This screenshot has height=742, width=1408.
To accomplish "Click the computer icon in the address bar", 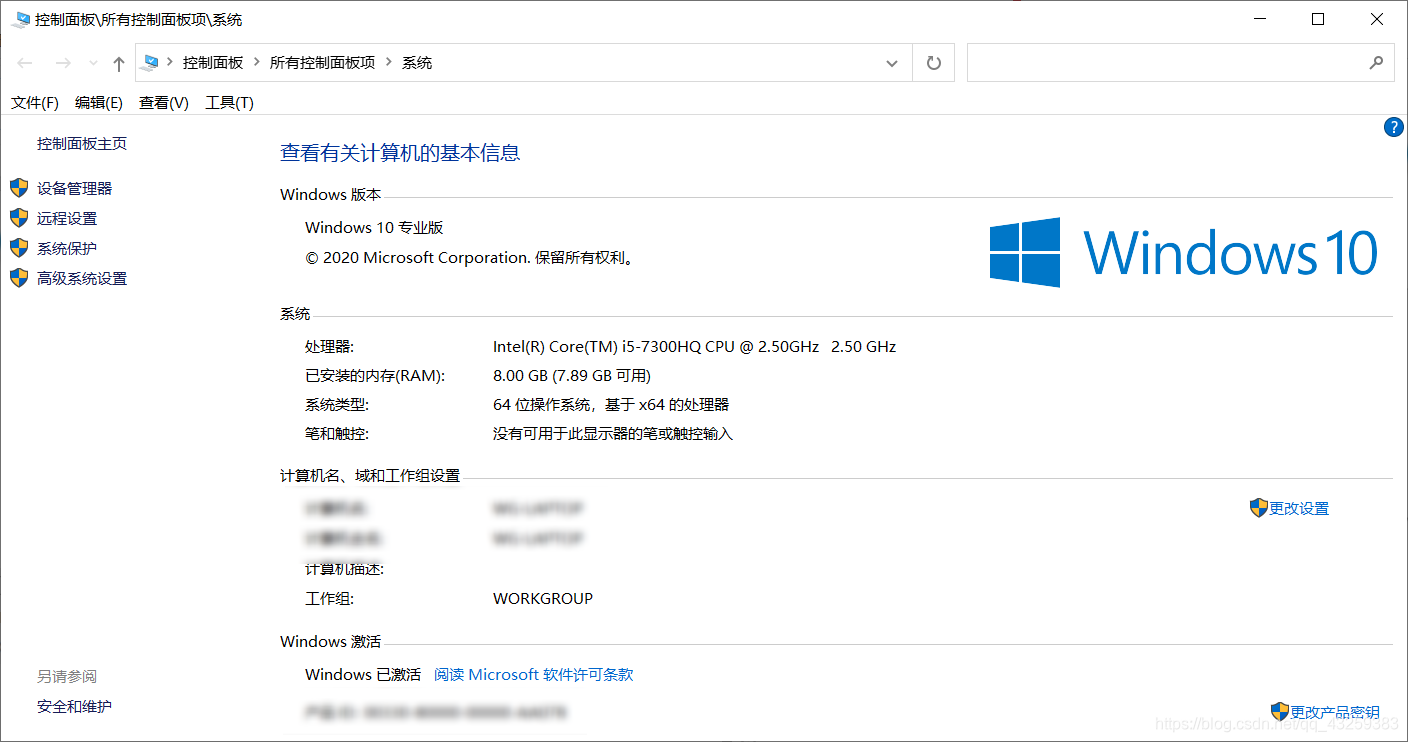I will pyautogui.click(x=151, y=62).
